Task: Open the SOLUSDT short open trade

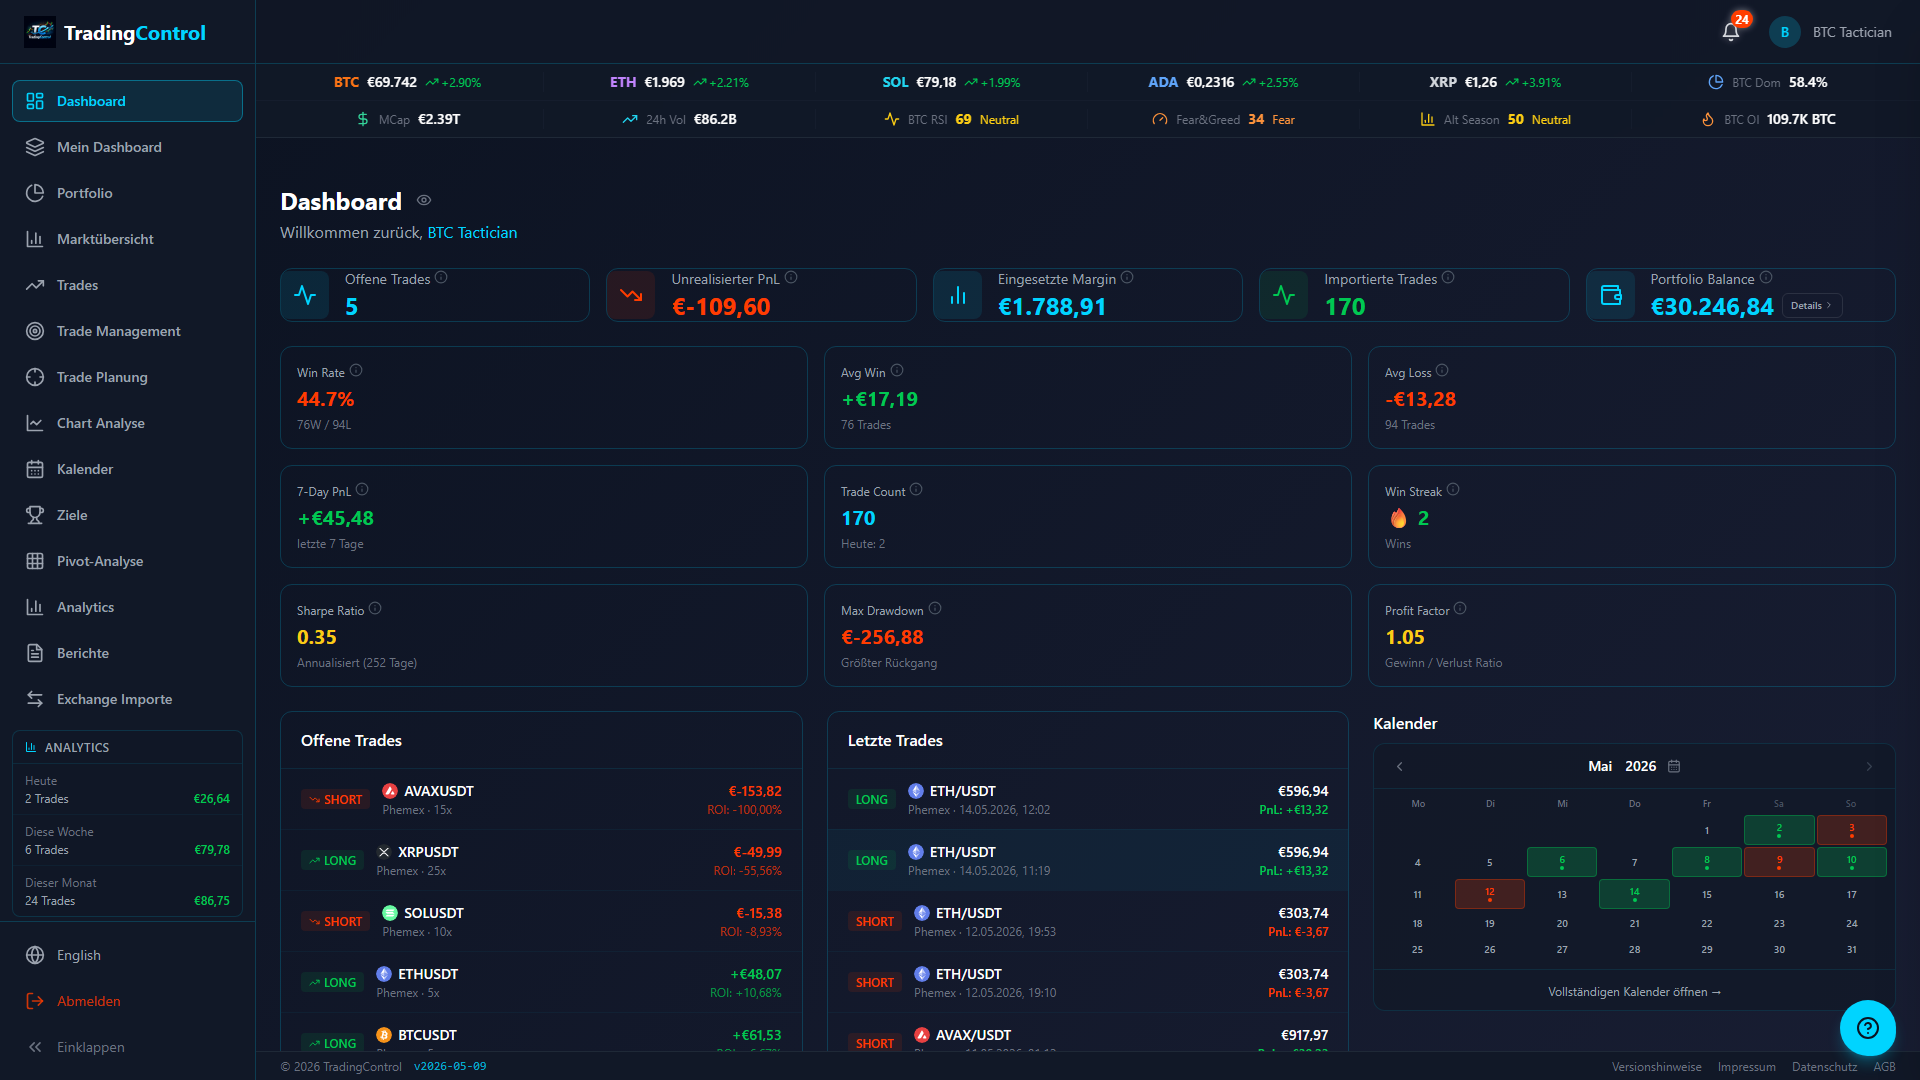Action: click(541, 922)
